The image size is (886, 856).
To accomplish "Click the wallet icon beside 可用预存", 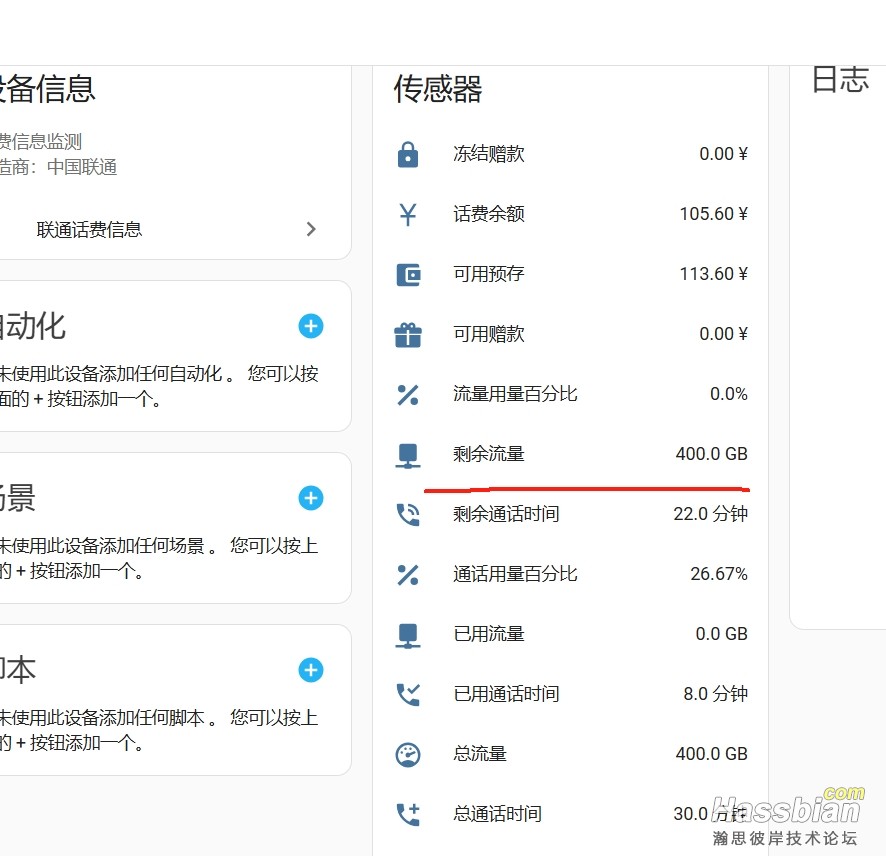I will click(x=408, y=275).
